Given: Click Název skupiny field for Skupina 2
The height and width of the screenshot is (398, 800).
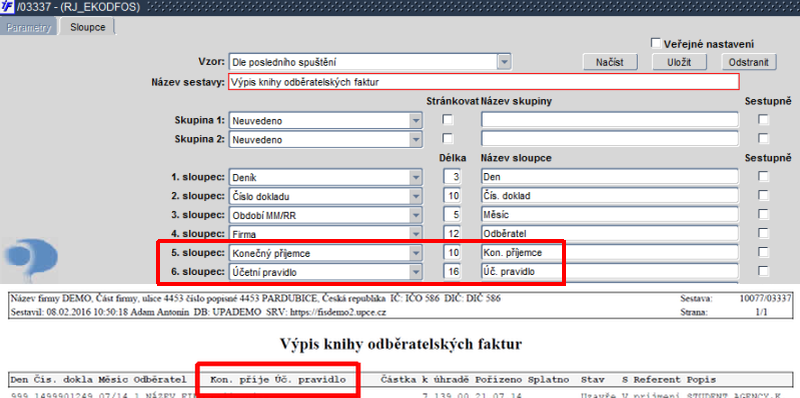Looking at the screenshot, I should pyautogui.click(x=610, y=139).
